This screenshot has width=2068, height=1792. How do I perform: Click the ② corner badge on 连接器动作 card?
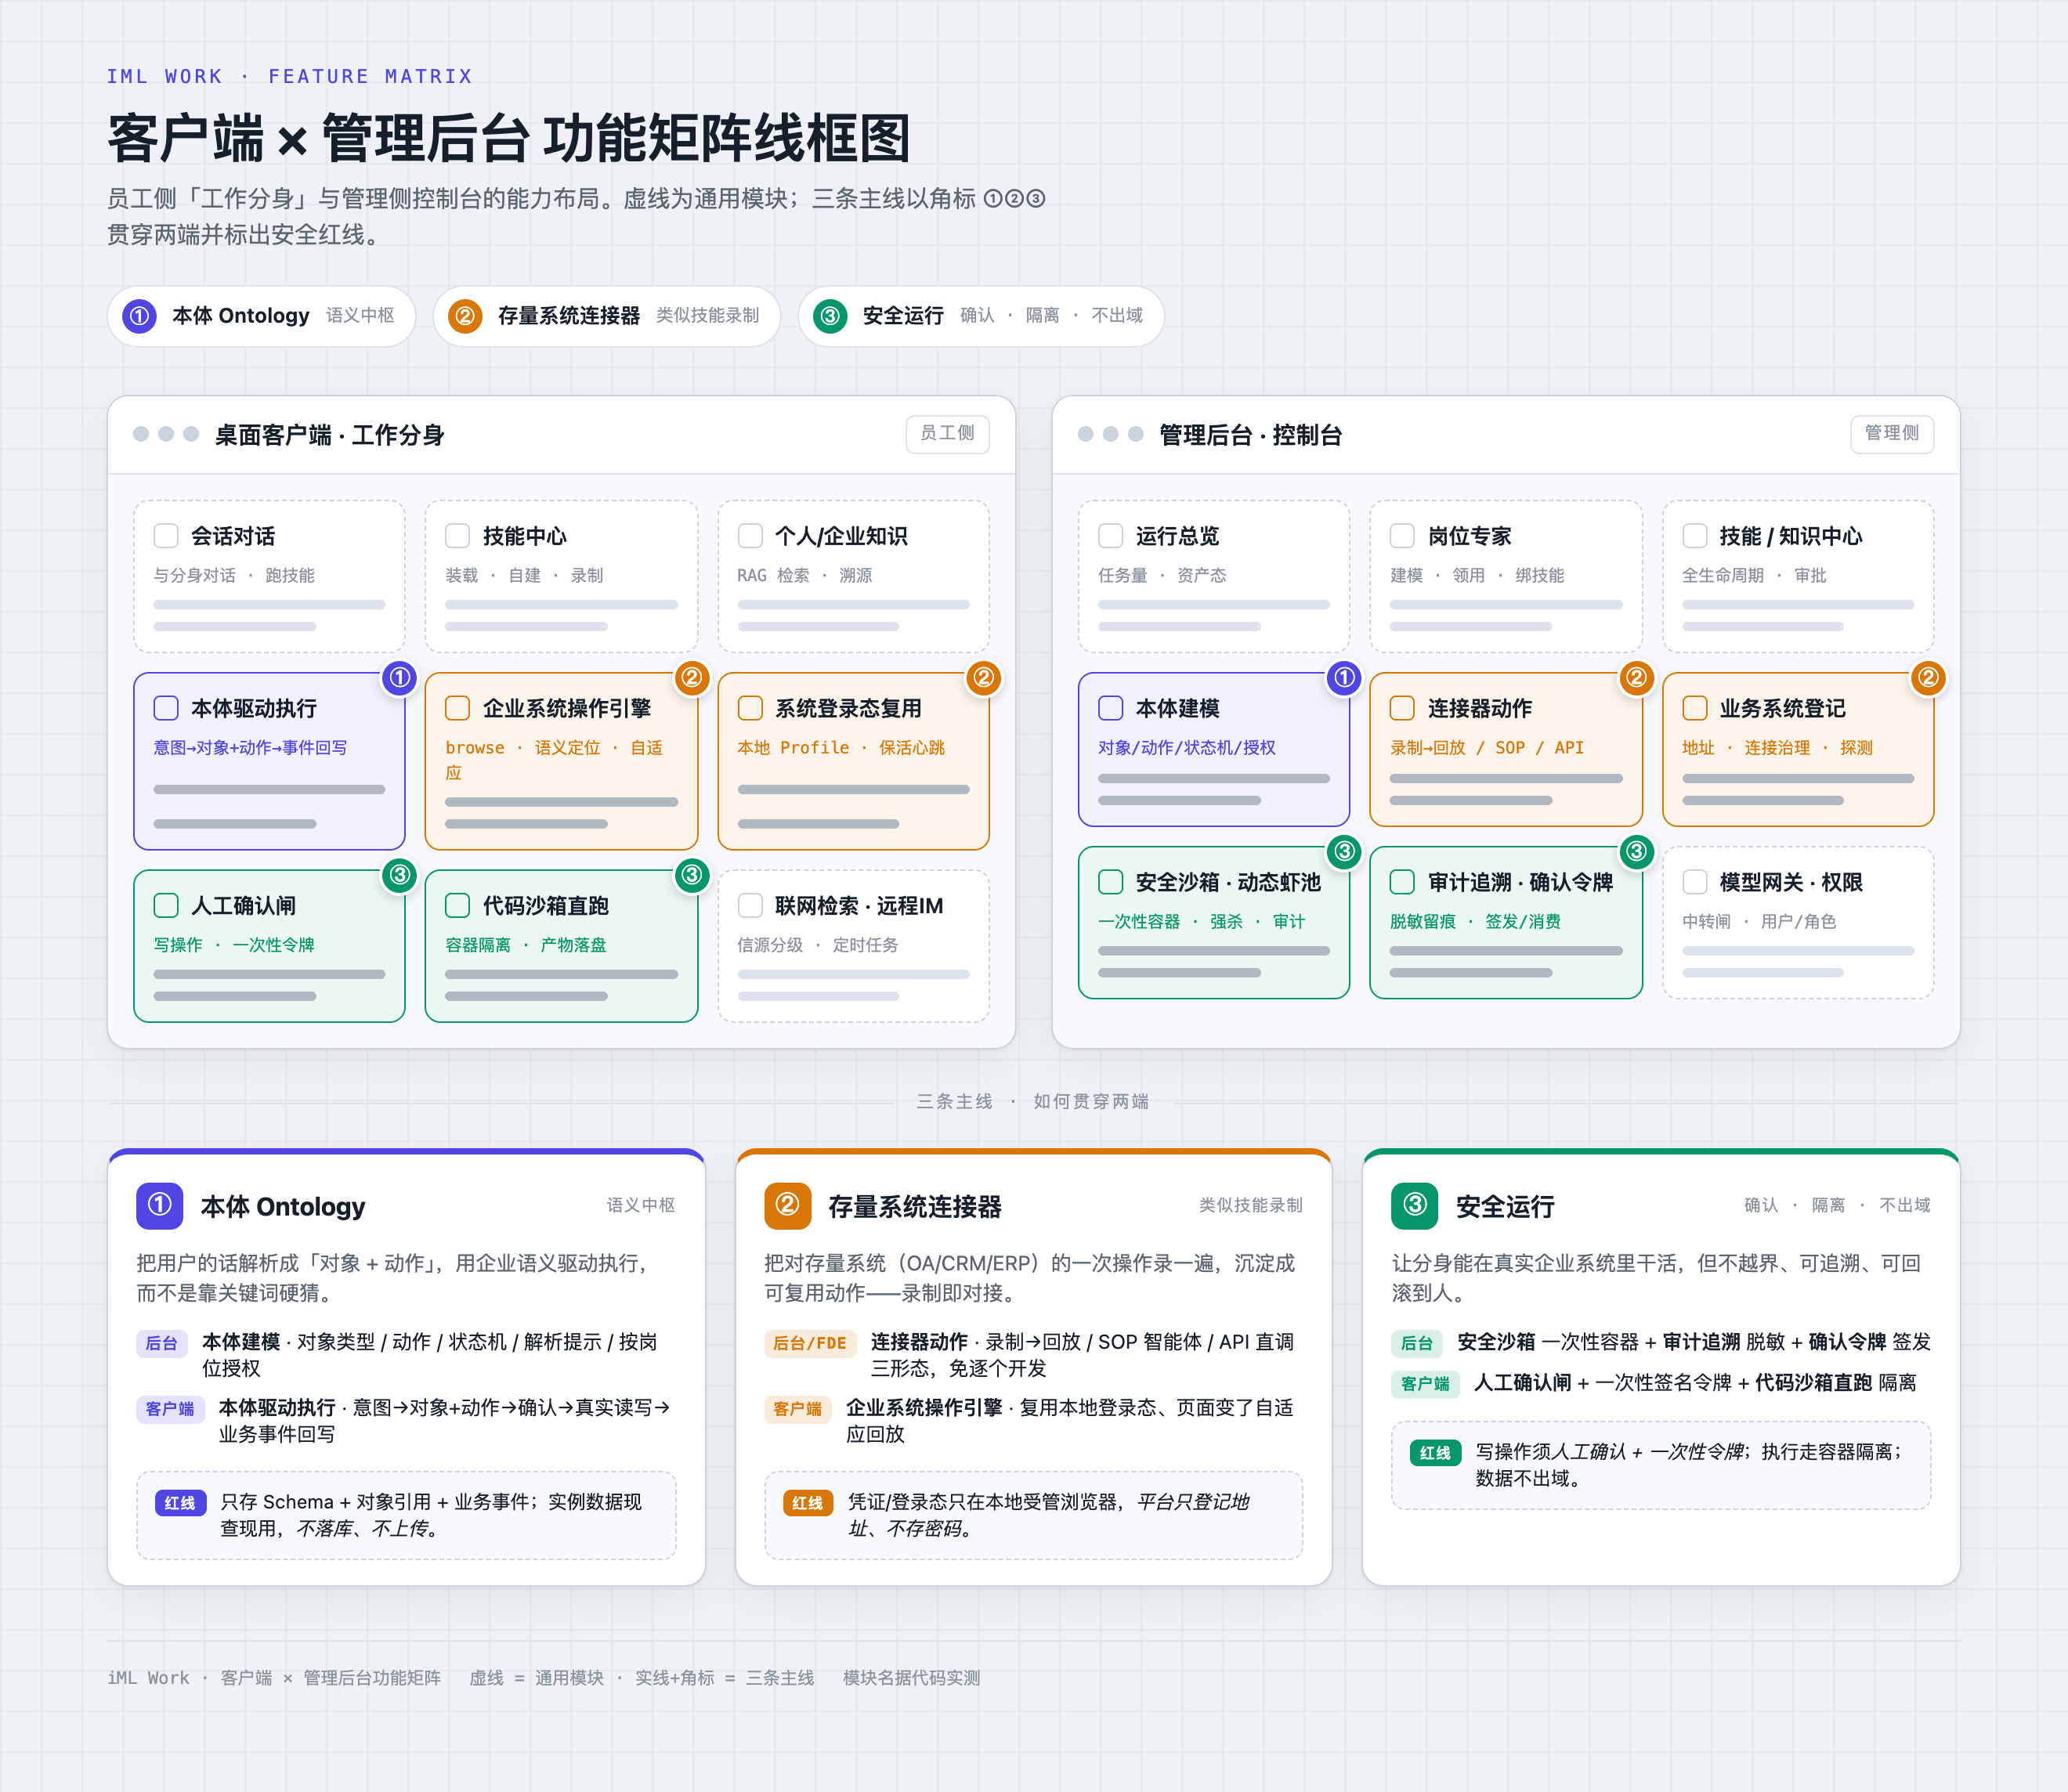1637,678
